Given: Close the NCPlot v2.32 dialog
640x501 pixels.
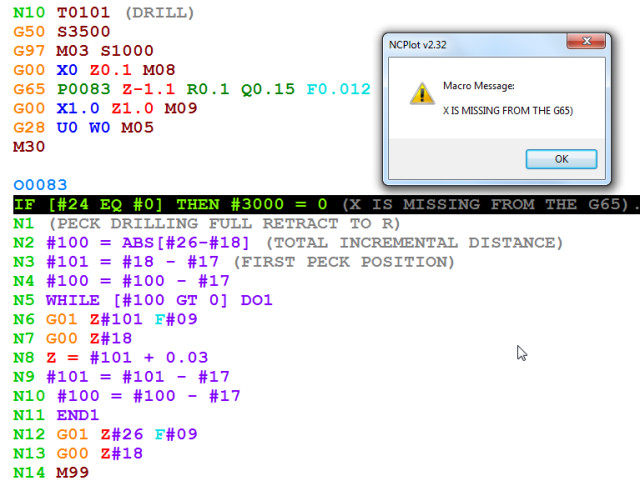Looking at the screenshot, I should click(586, 41).
